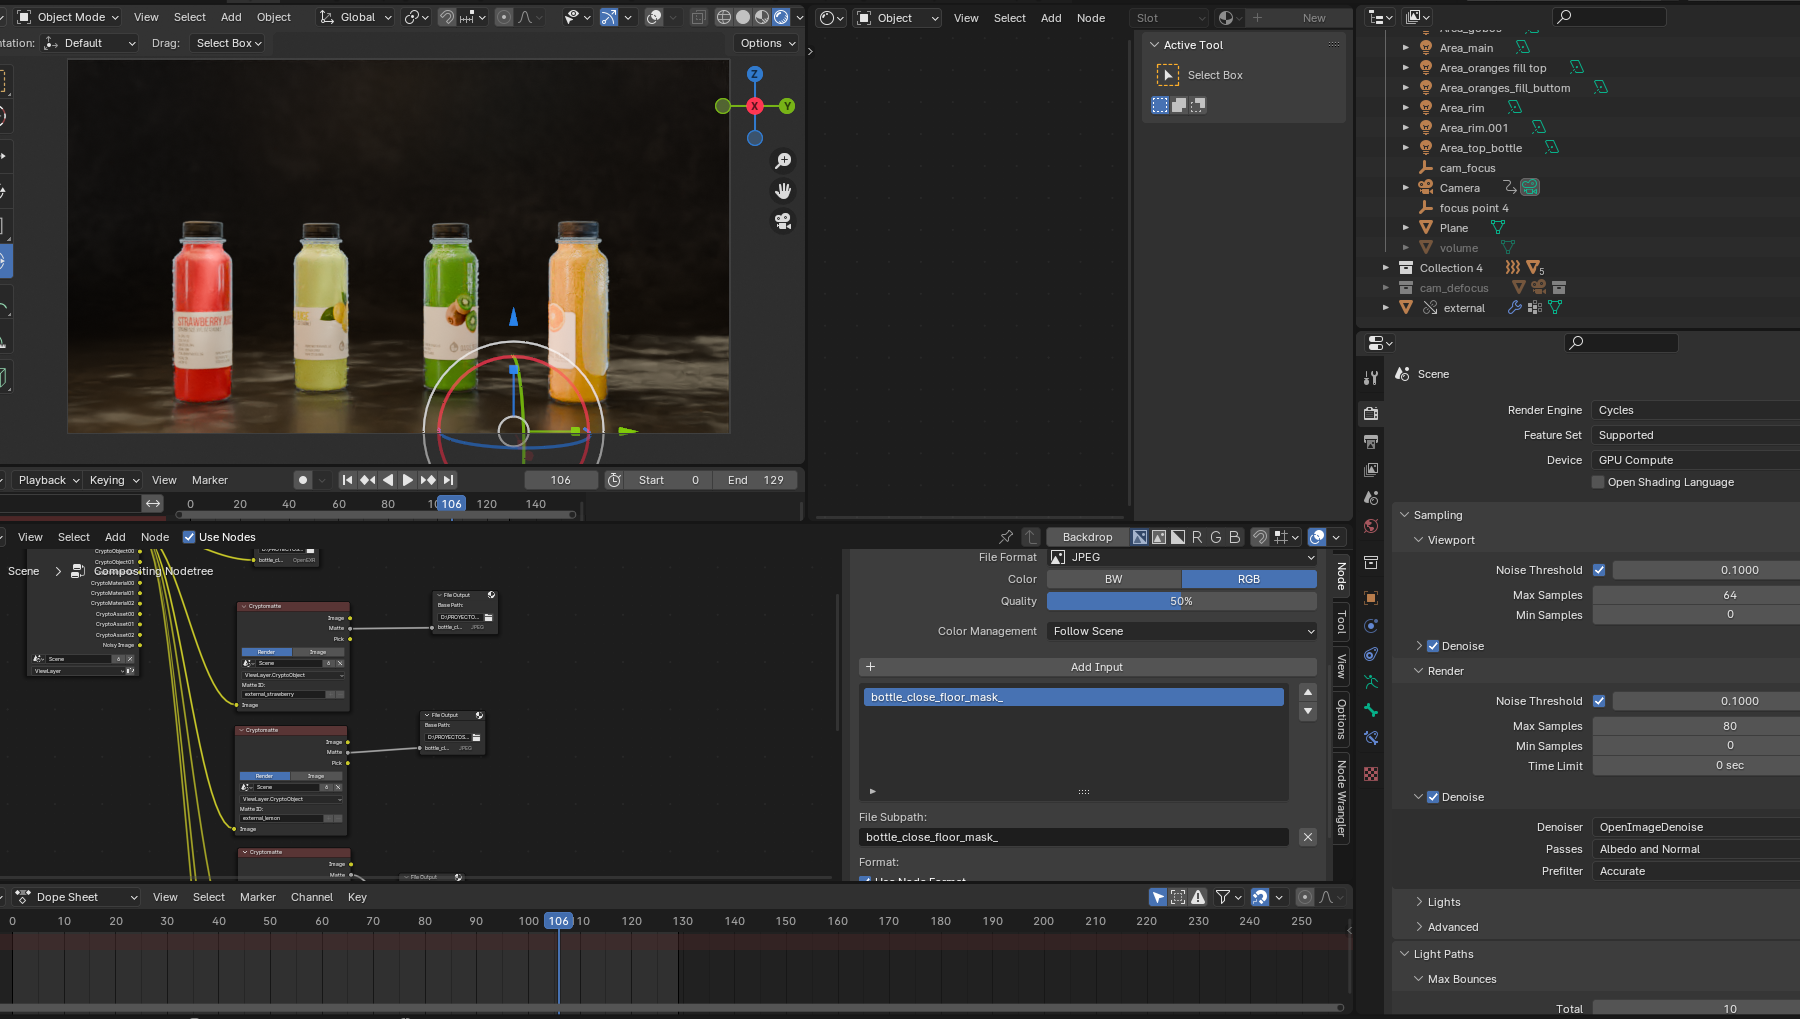Image resolution: width=1800 pixels, height=1019 pixels.
Task: Toggle the viewport snapping magnet
Action: 447,17
